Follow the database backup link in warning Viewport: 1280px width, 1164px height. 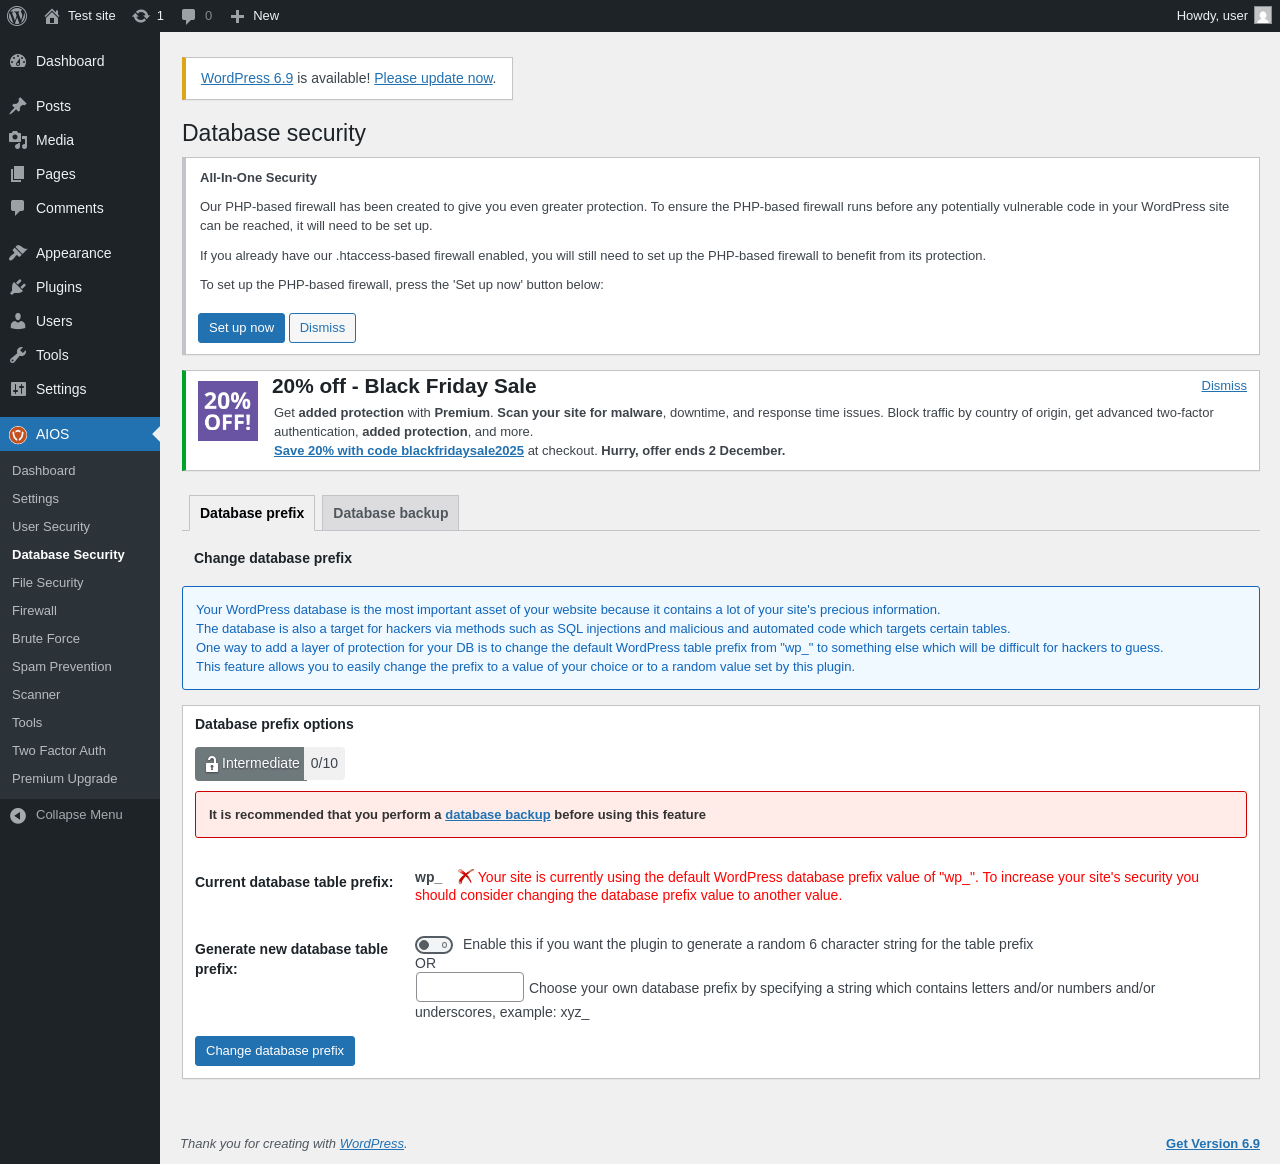(498, 815)
